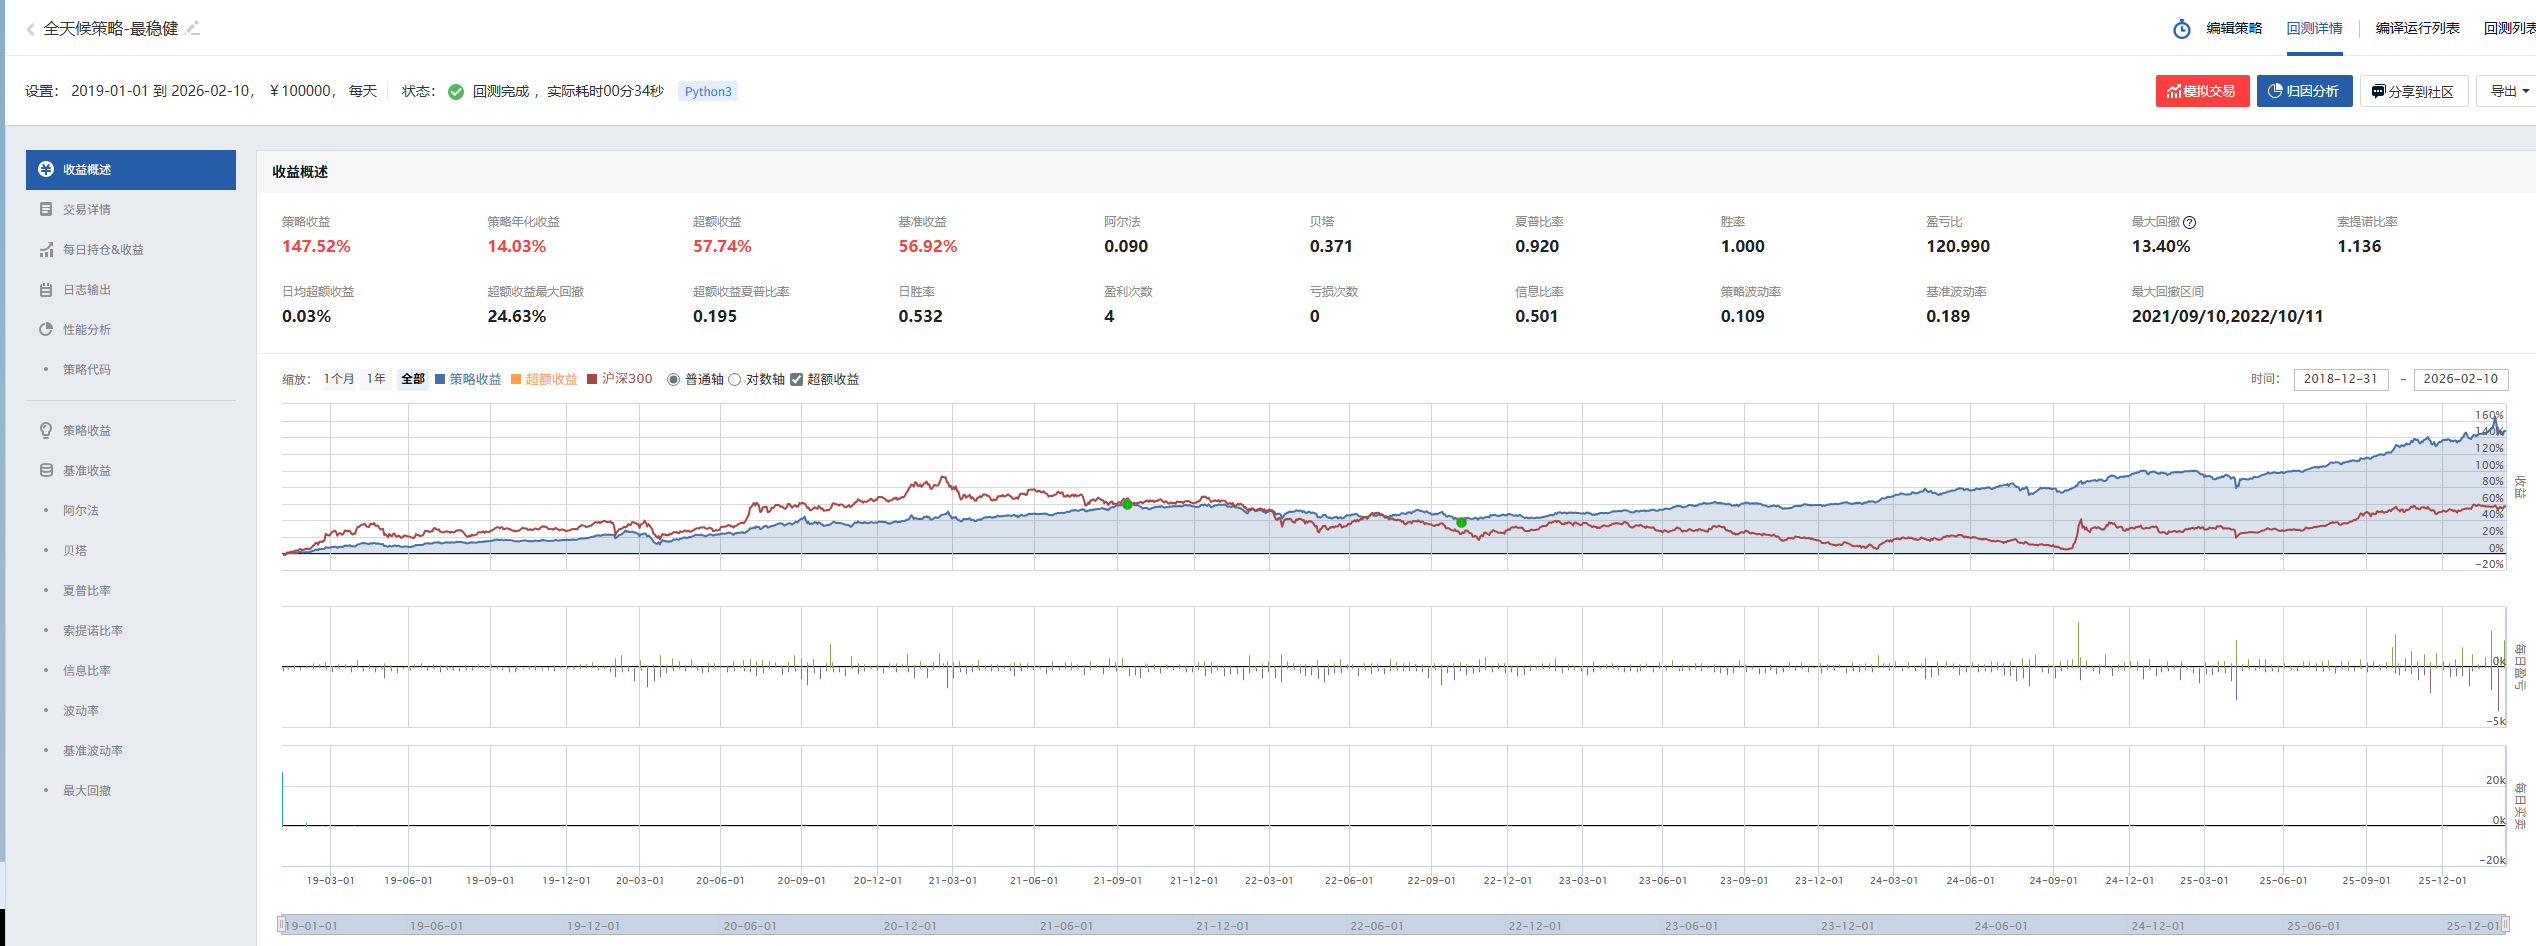Click the pencil icon to rename the strategy
Viewport: 2536px width, 946px height.
[193, 28]
